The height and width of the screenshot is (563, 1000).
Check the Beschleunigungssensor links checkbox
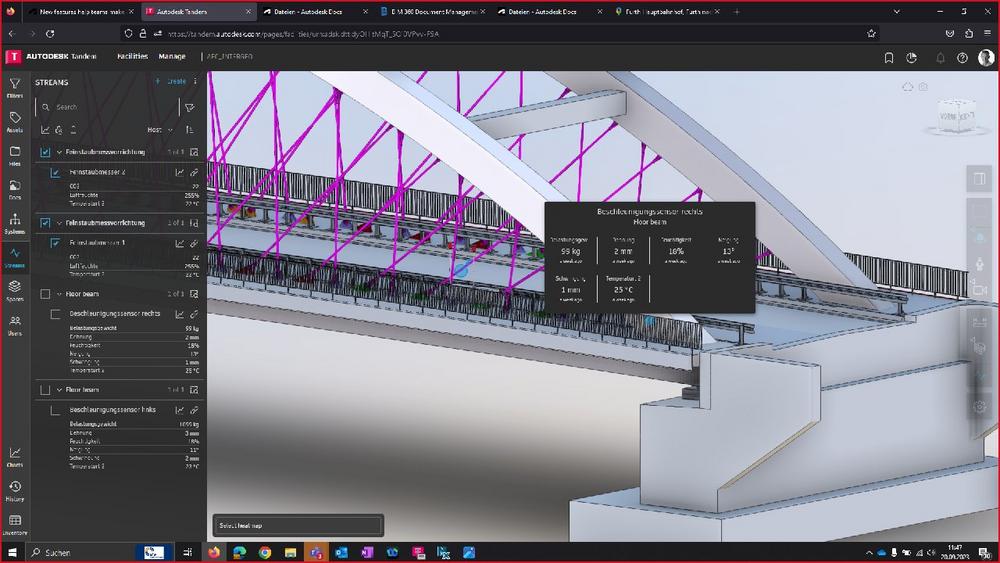[56, 410]
